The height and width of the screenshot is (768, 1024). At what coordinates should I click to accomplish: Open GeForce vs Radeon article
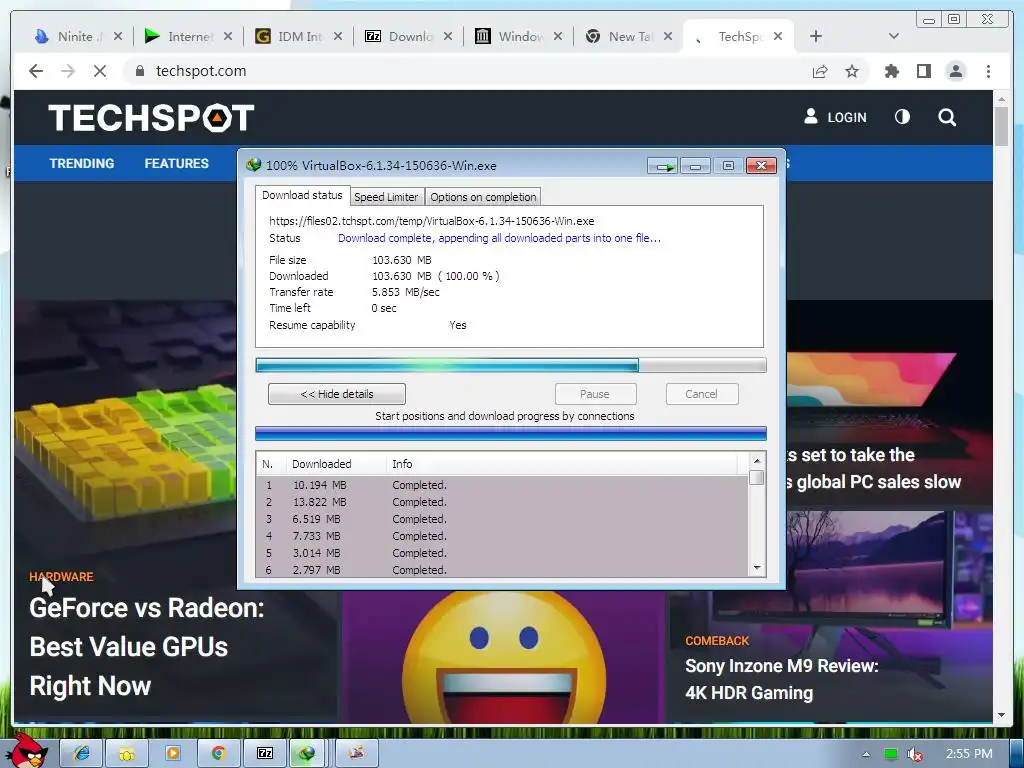point(147,647)
